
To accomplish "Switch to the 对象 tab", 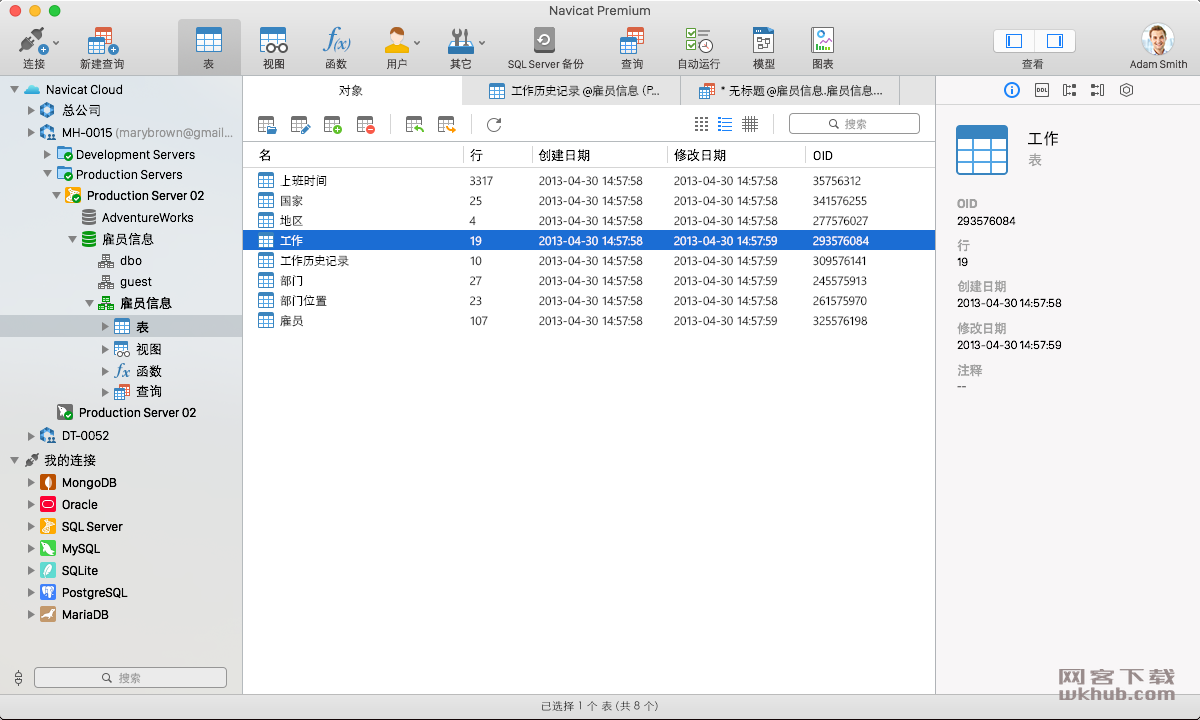I will pos(351,91).
